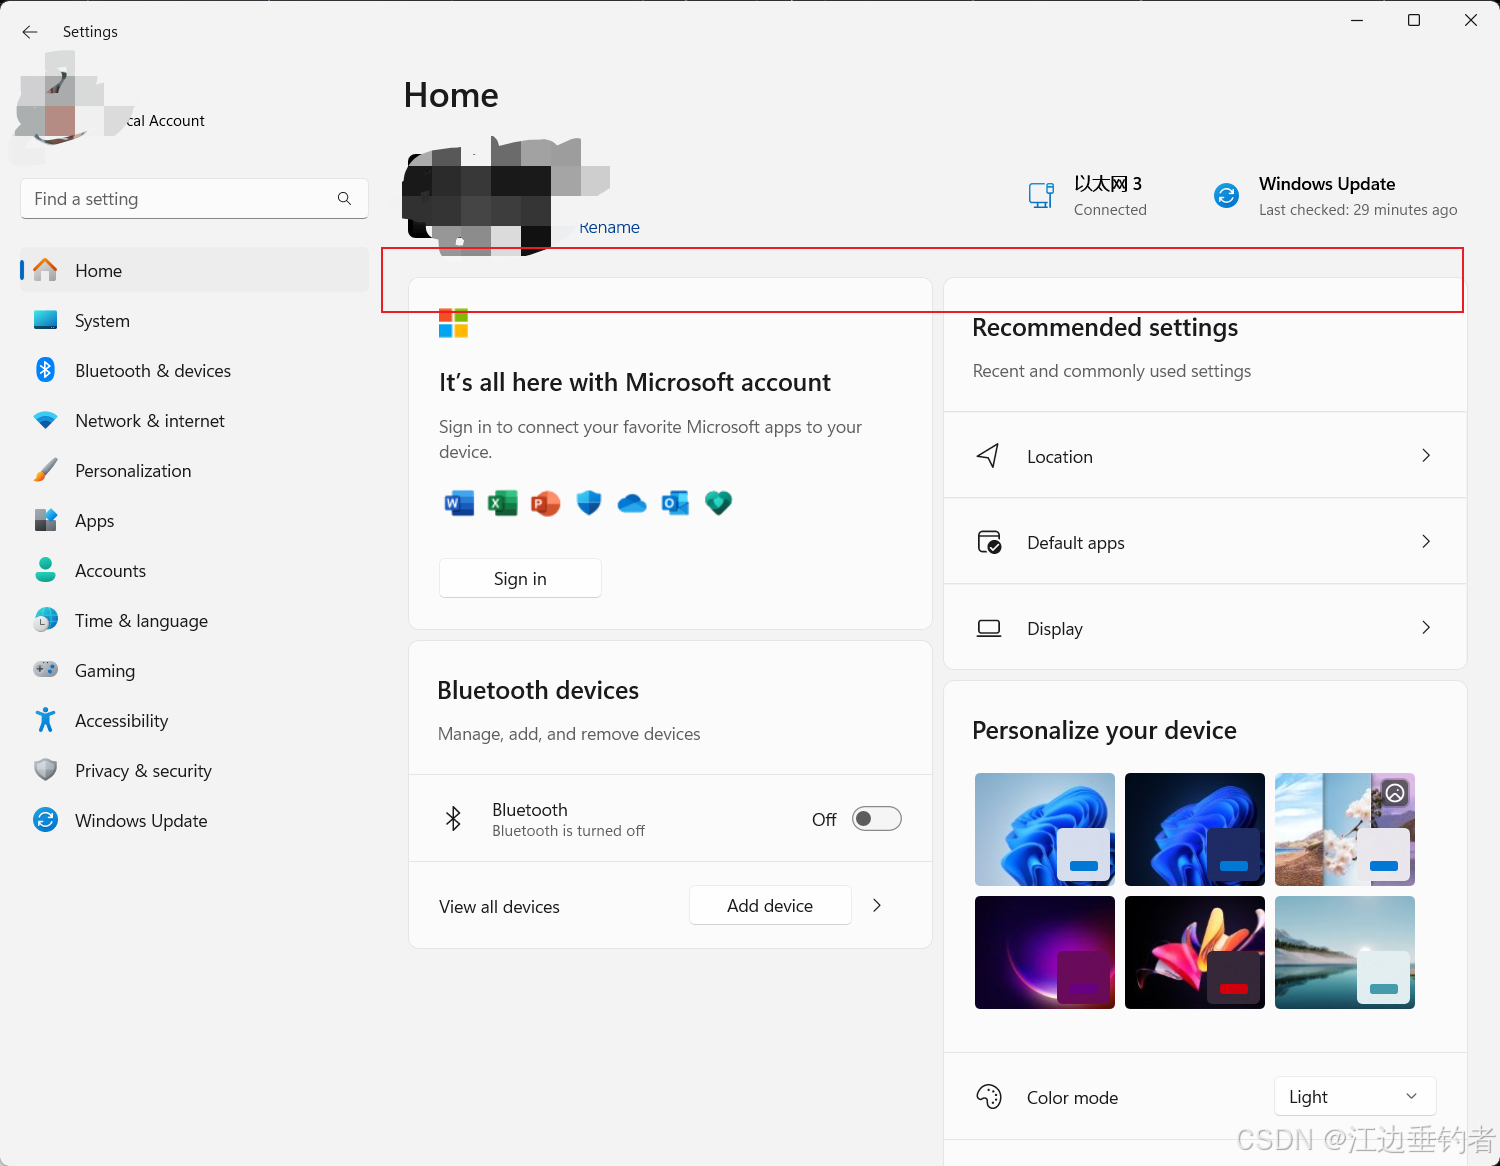Click the Accessibility figure icon
The image size is (1500, 1166).
[x=45, y=720]
